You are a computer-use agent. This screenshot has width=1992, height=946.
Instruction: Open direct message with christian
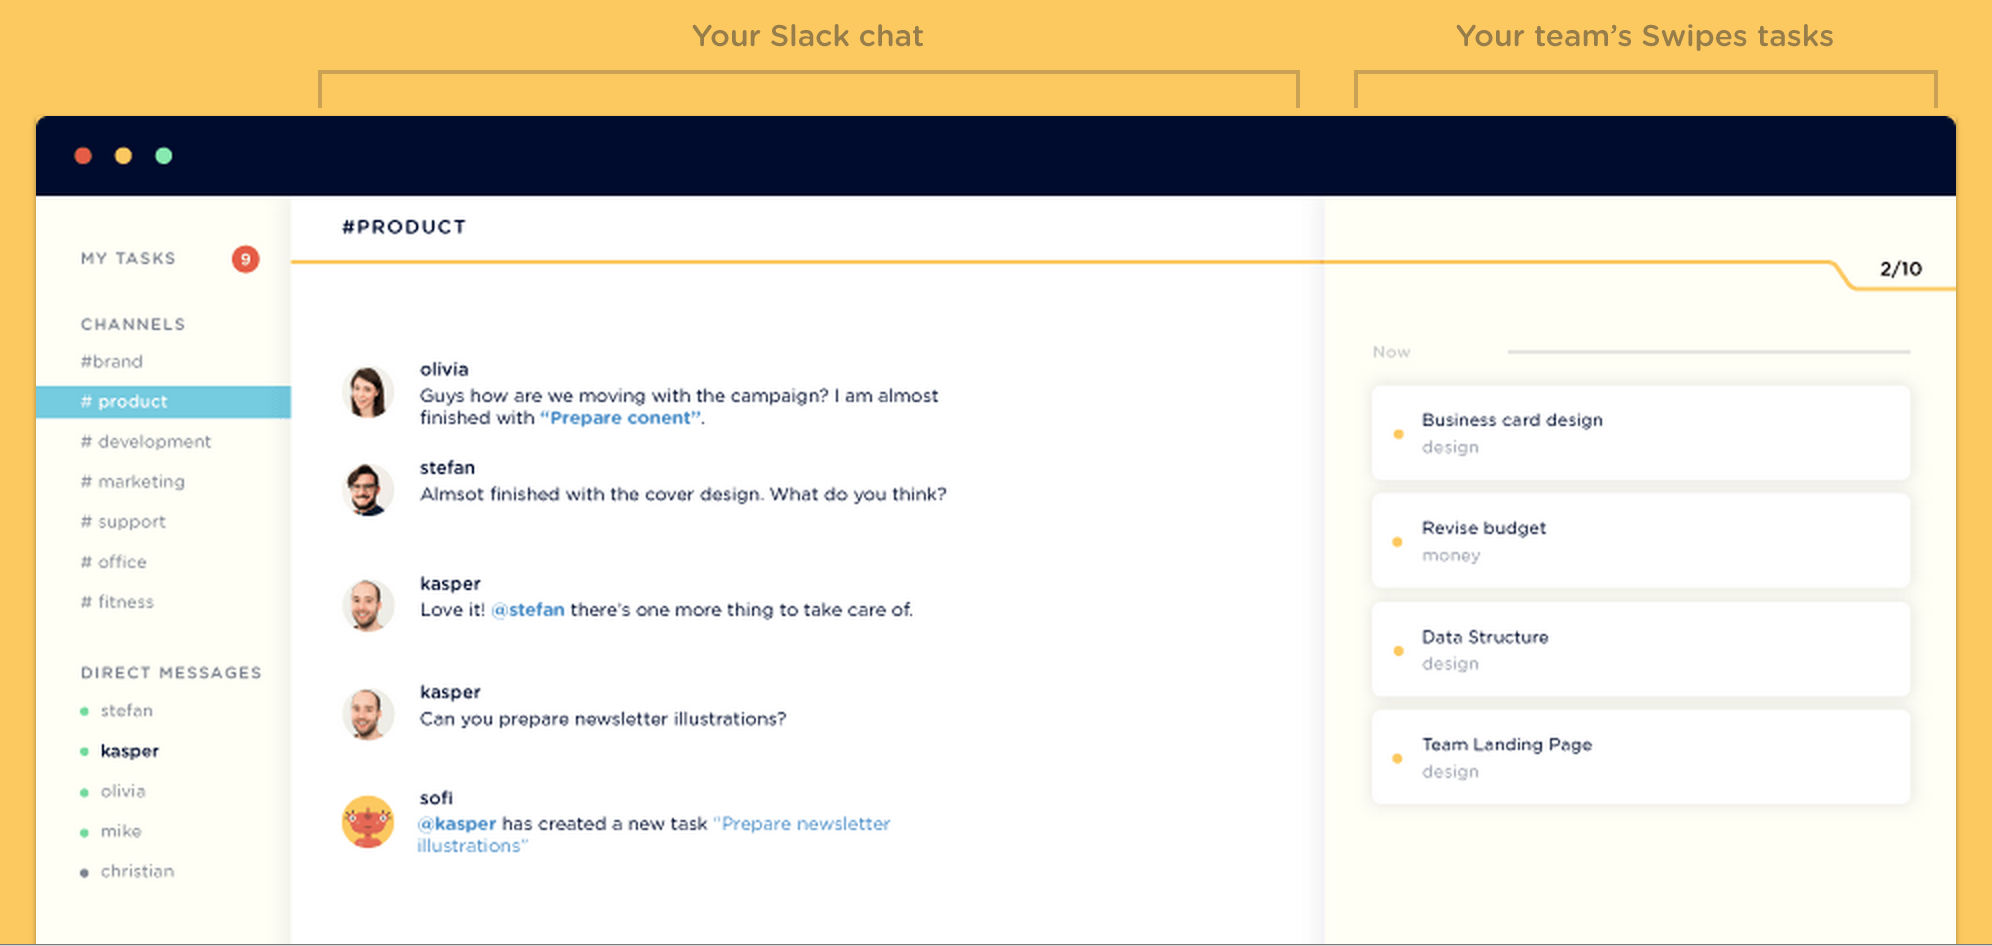coord(137,871)
